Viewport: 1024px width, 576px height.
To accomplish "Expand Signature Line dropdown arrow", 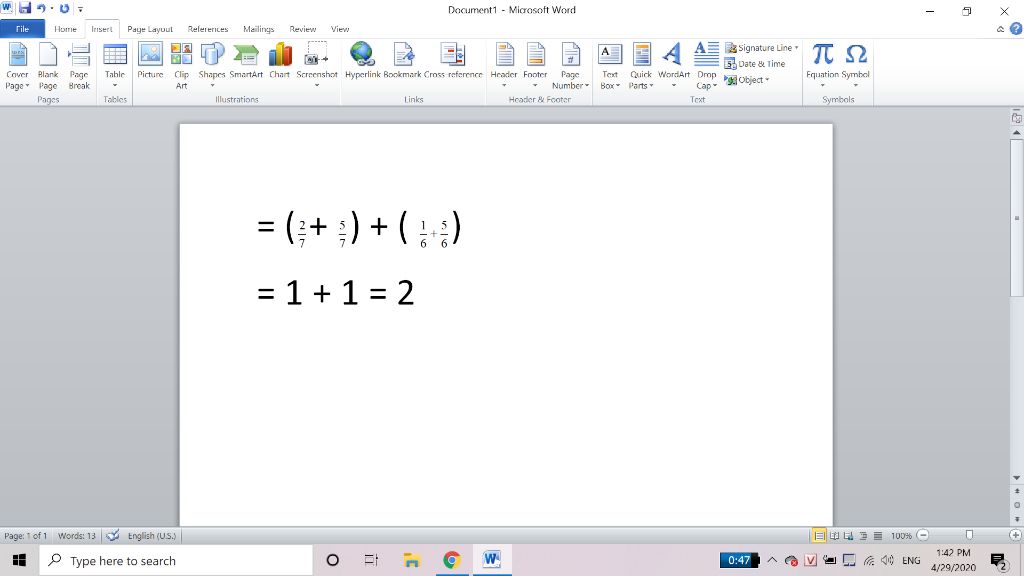I will (x=796, y=48).
